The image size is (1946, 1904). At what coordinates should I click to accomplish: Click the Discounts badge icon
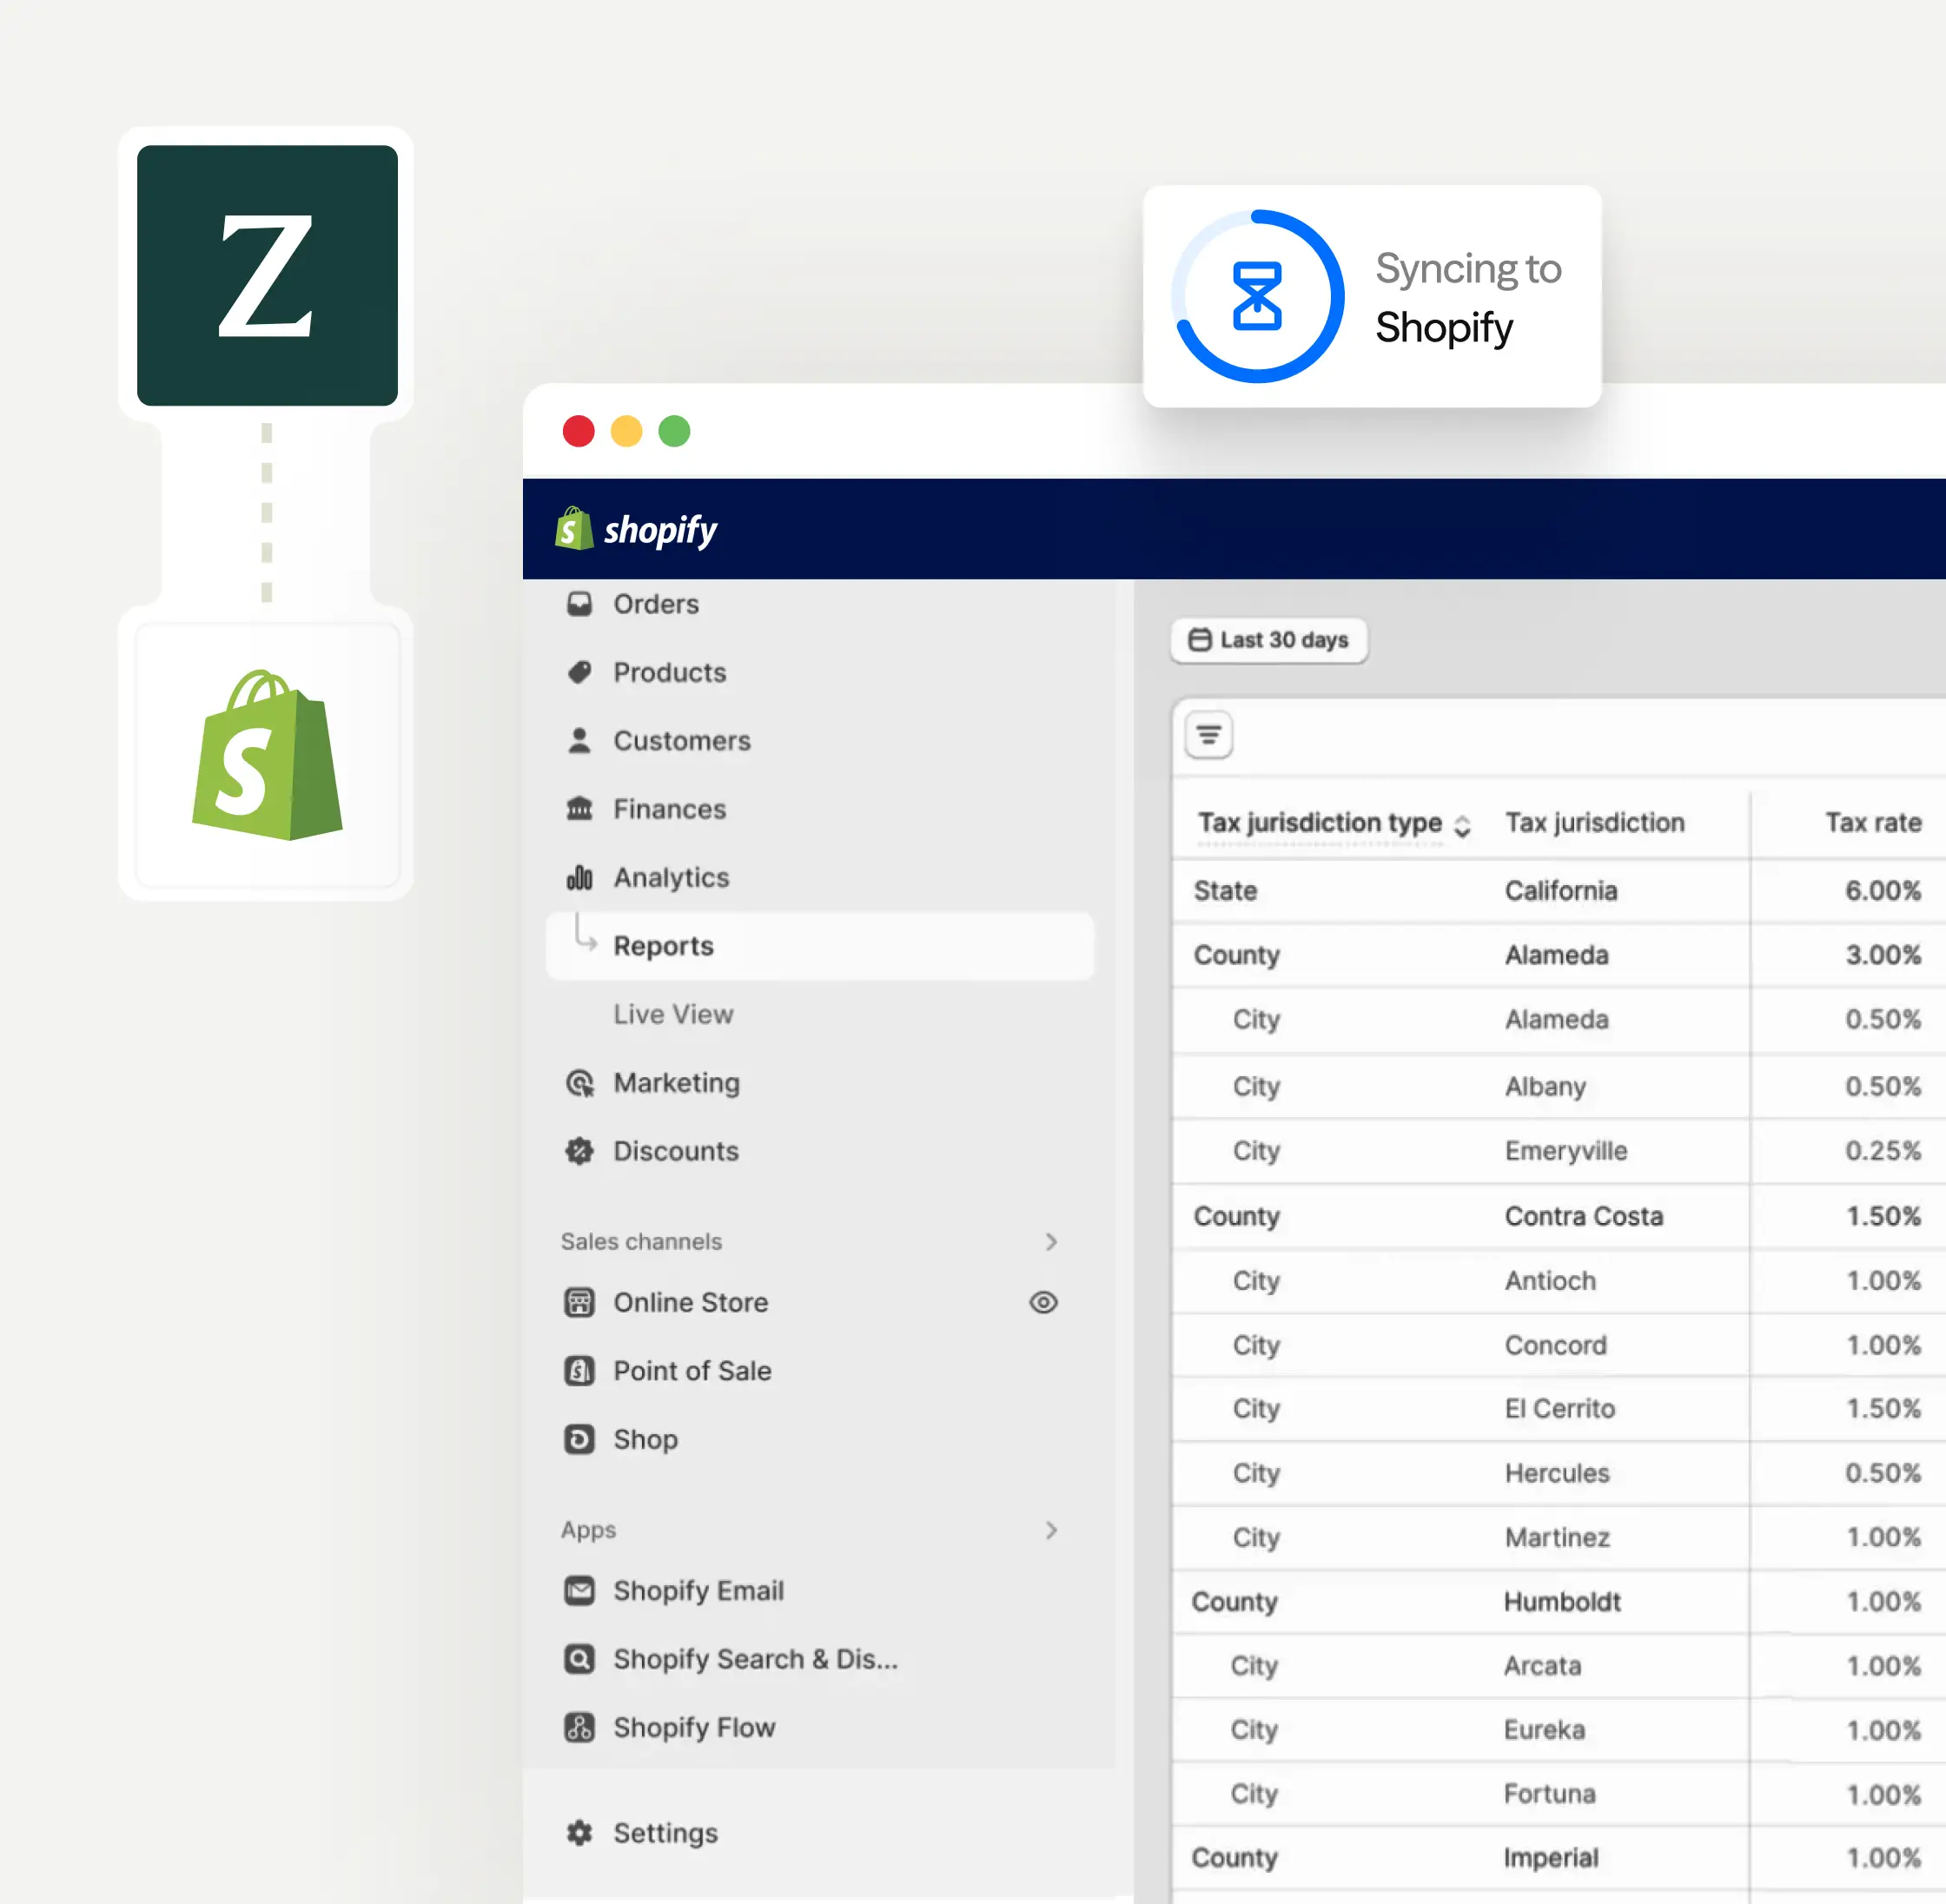click(579, 1151)
